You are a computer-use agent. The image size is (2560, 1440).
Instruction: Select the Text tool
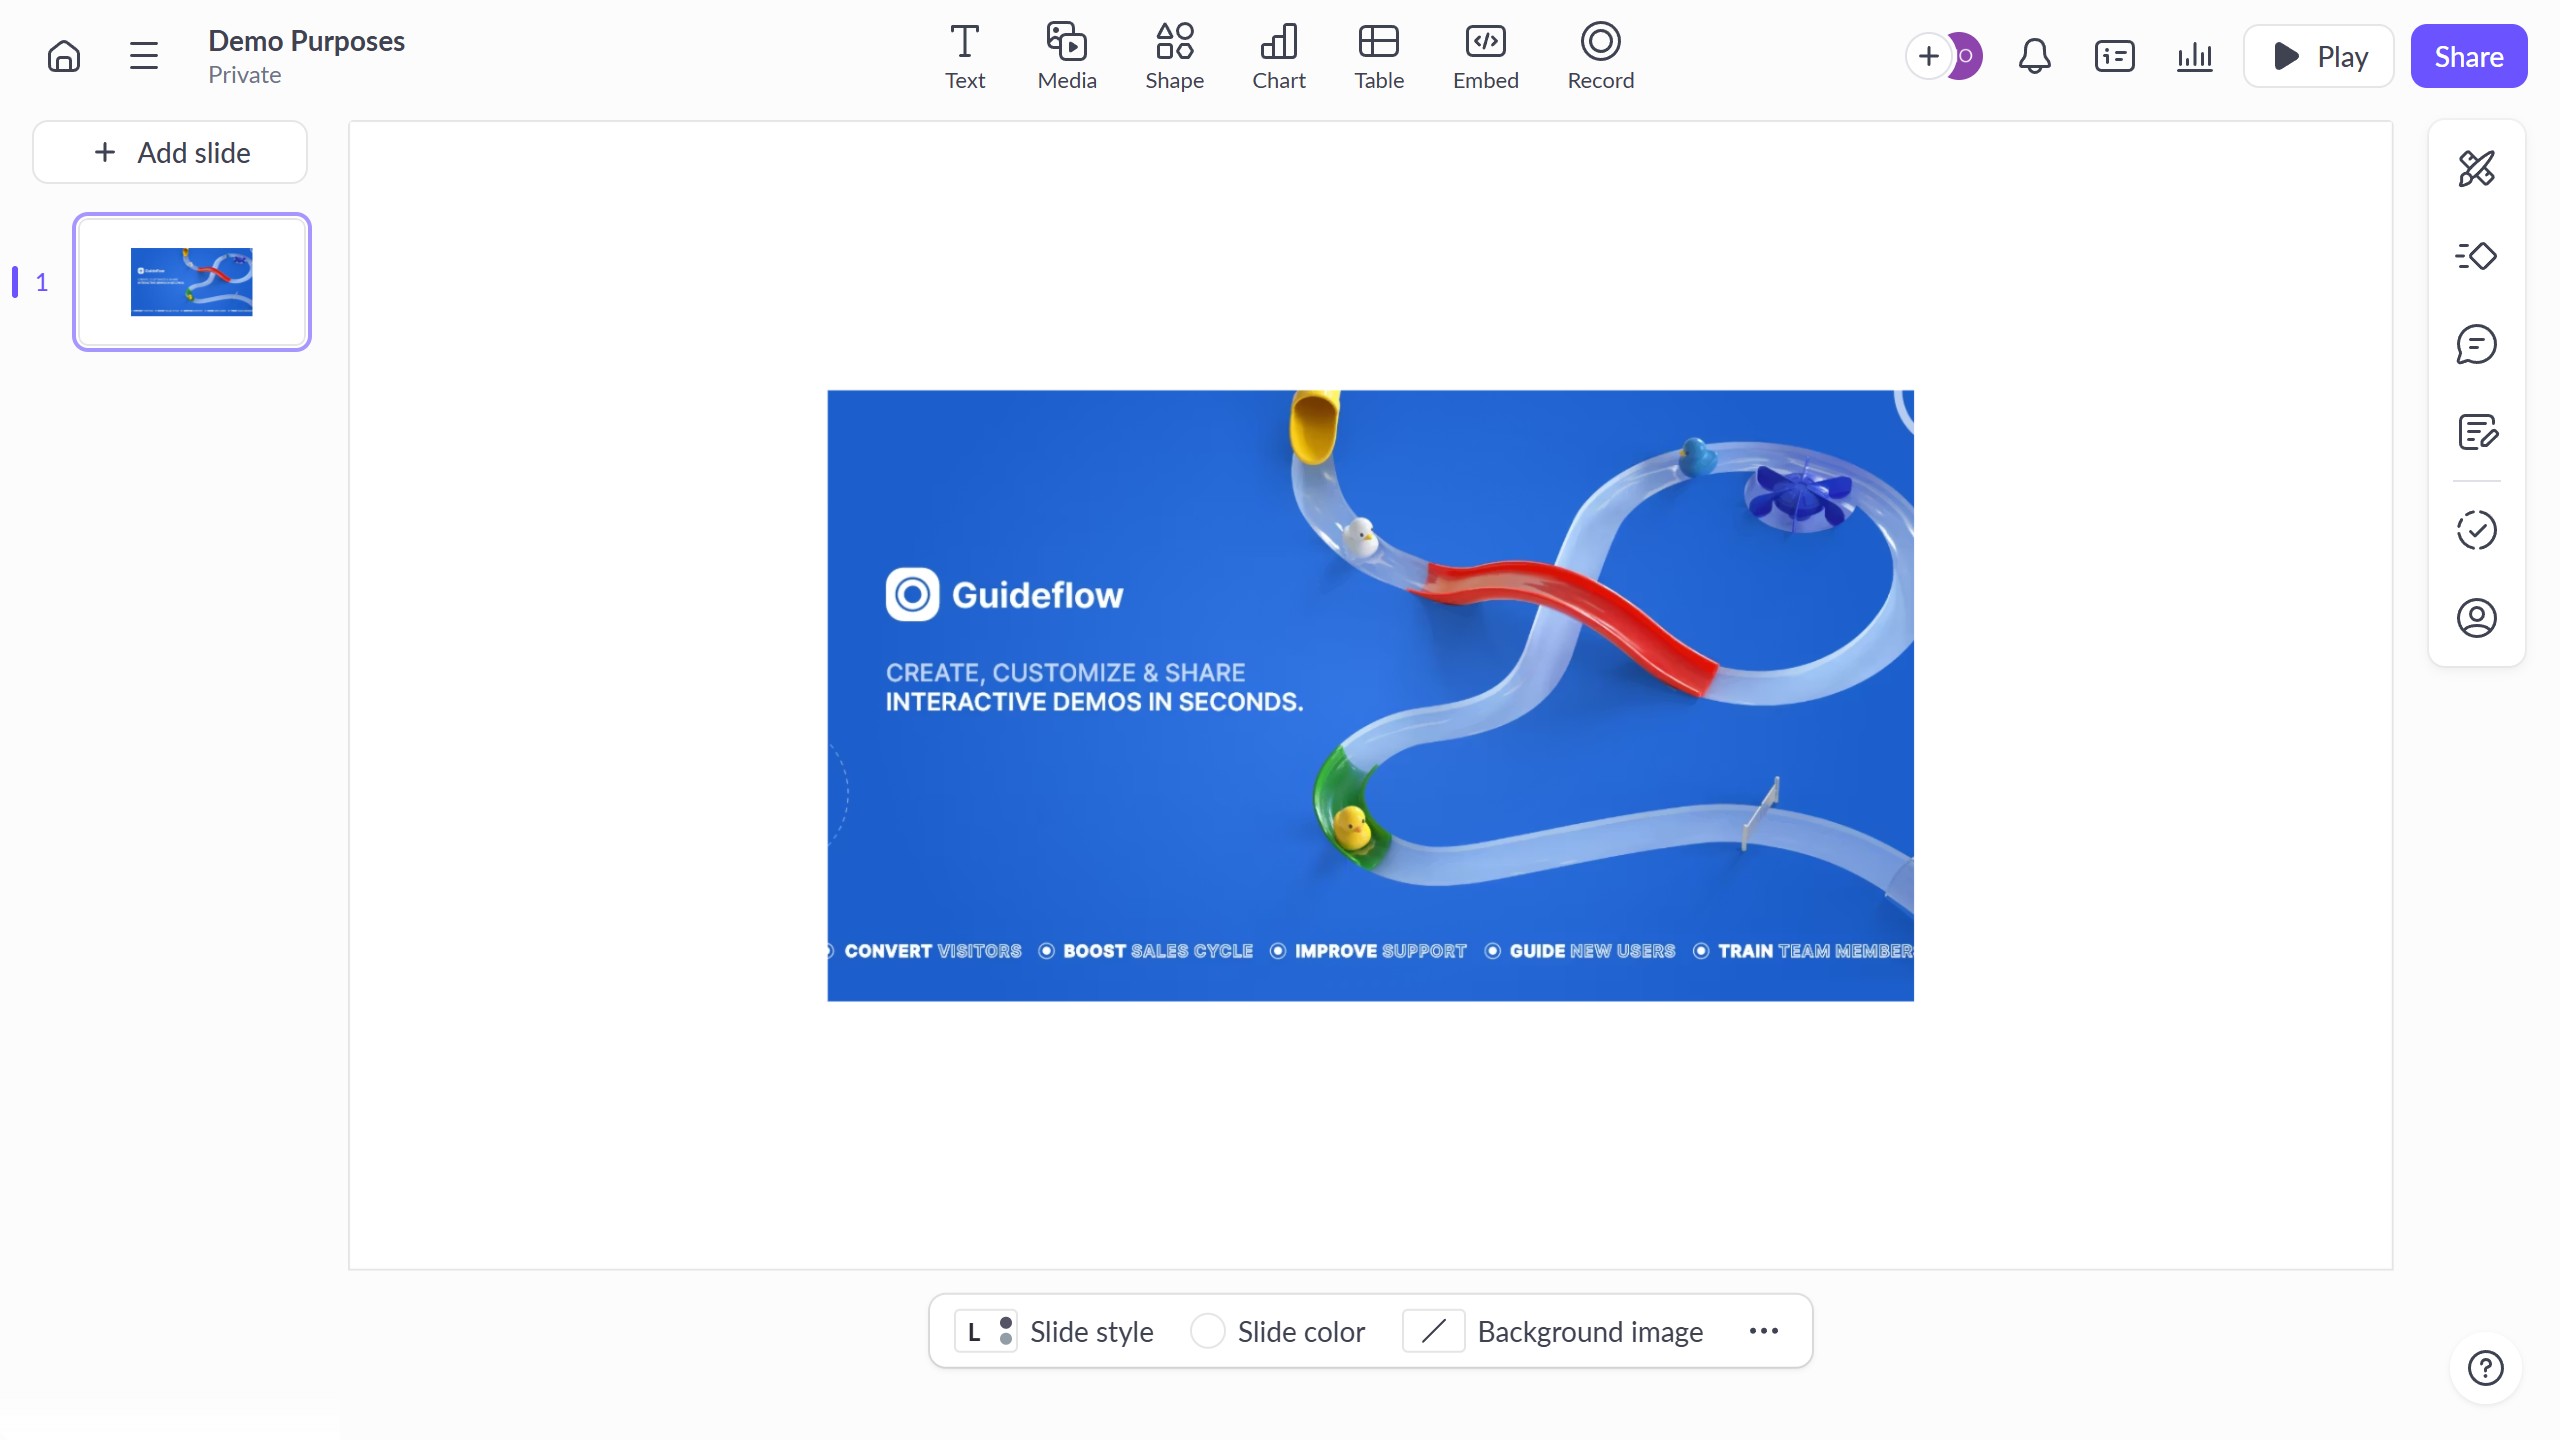coord(964,56)
